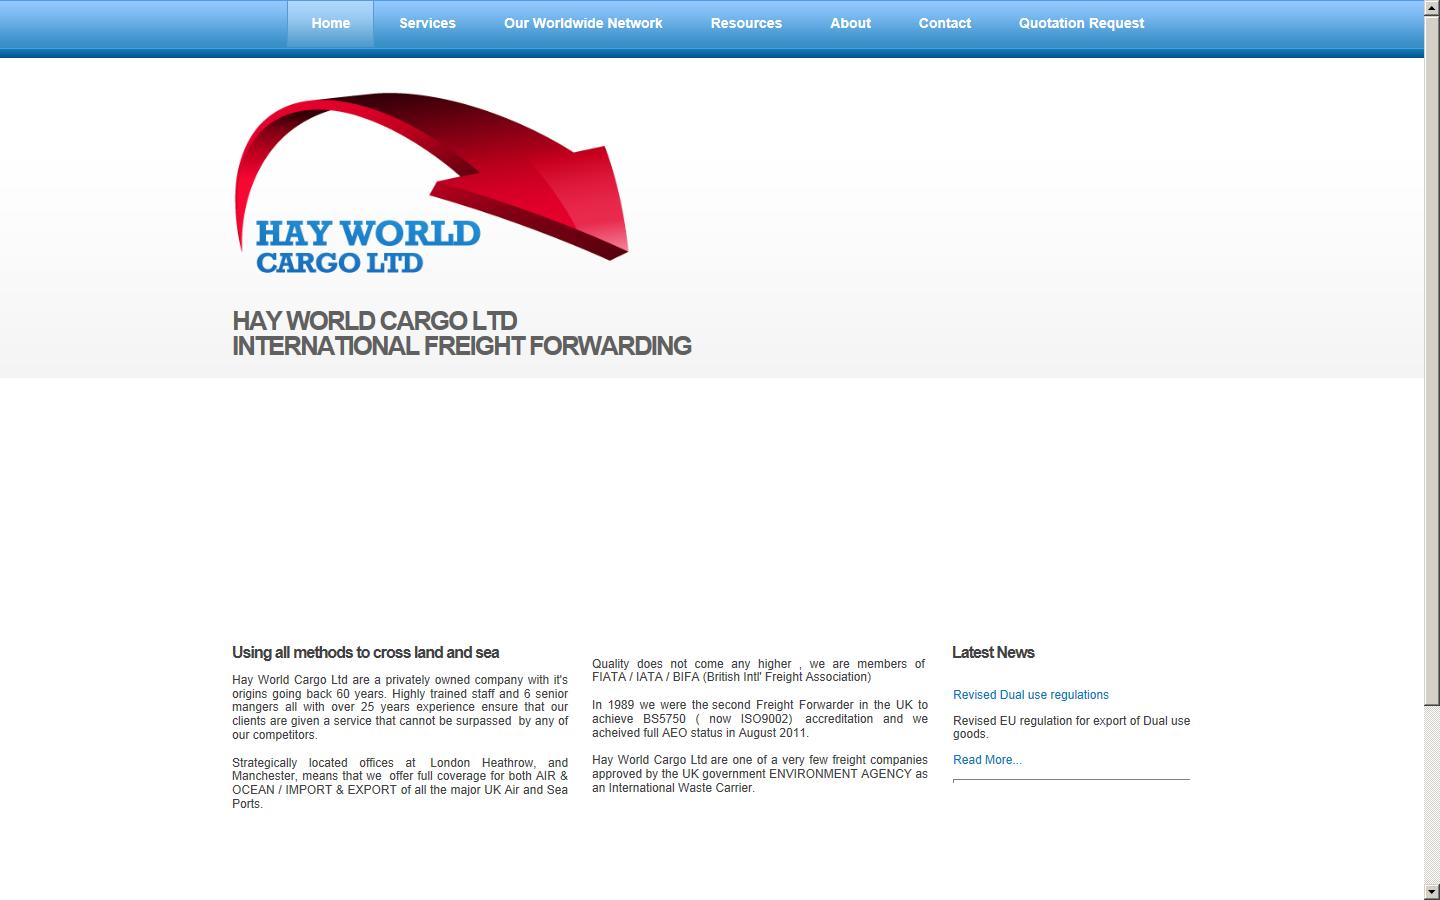Click the vertical scrollbar up arrow

(x=1432, y=8)
